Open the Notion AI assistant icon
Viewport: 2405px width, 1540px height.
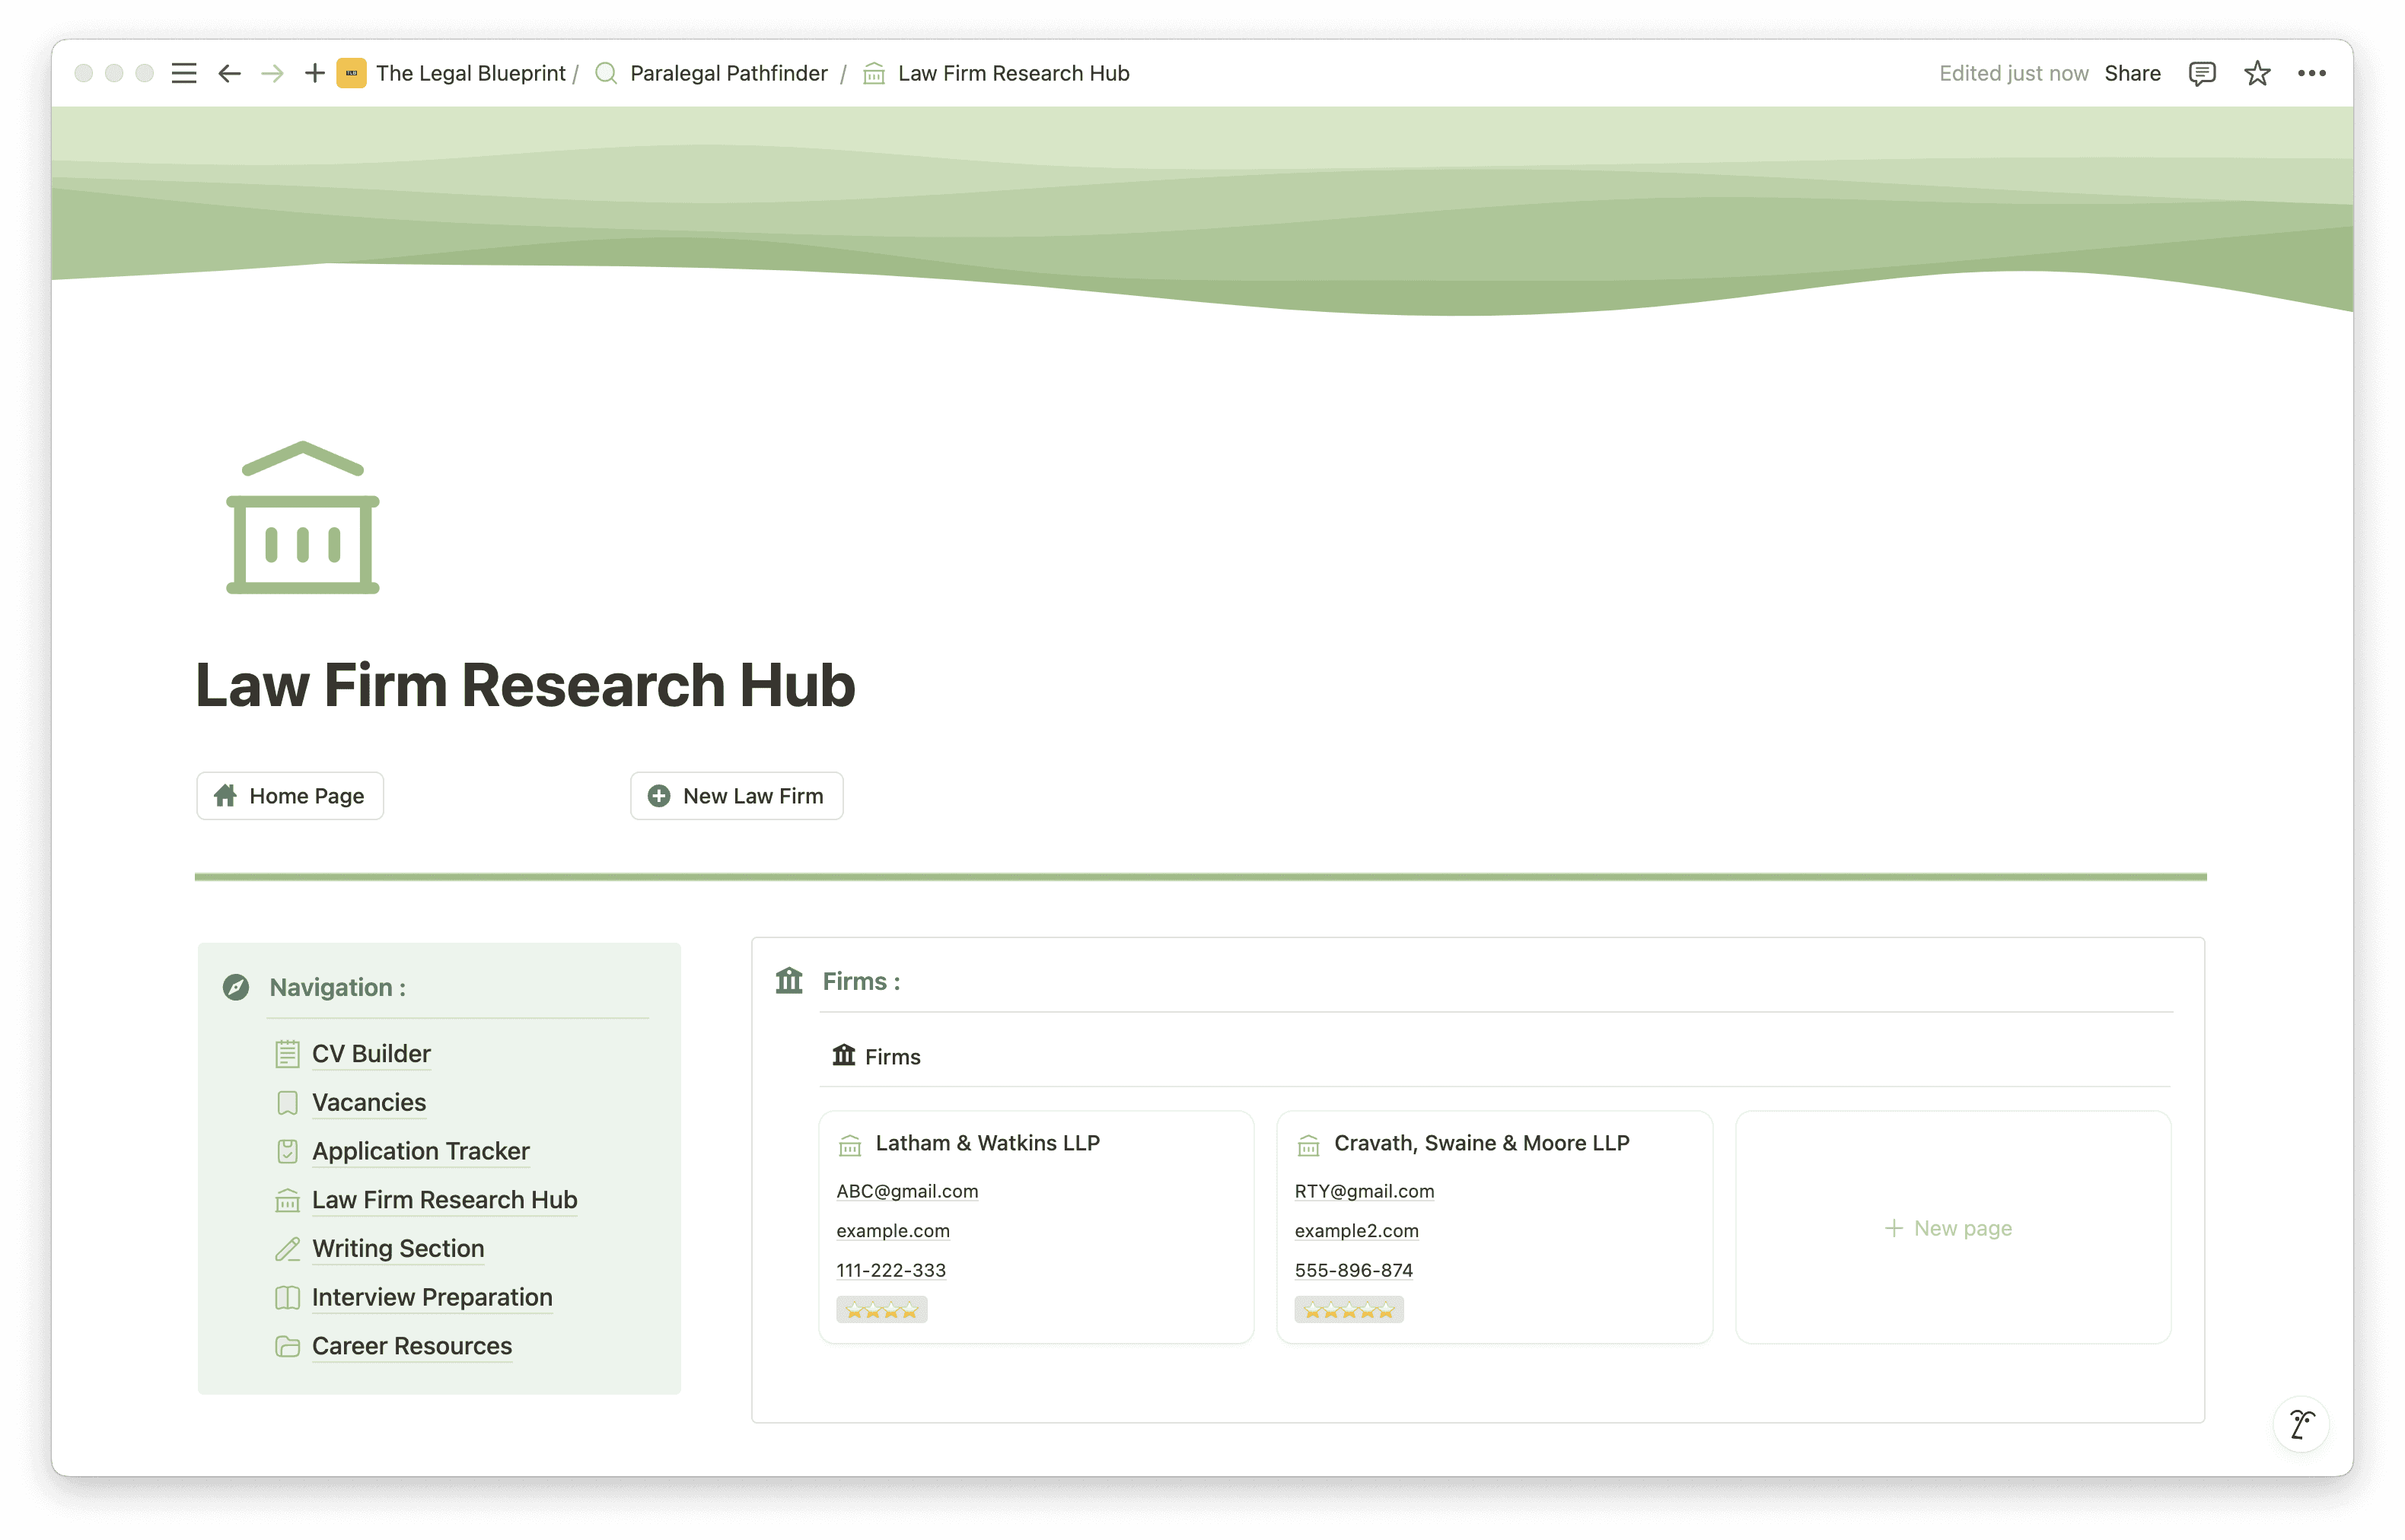pos(2300,1423)
